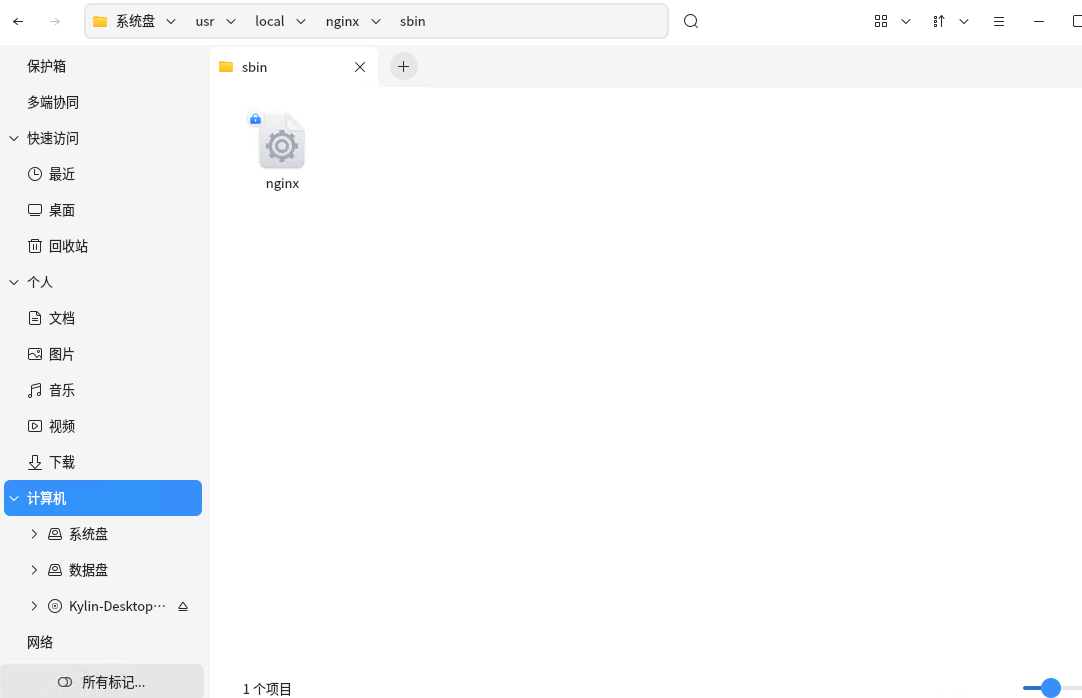Navigate to usr in the path bar
Image resolution: width=1082 pixels, height=698 pixels.
click(x=205, y=21)
